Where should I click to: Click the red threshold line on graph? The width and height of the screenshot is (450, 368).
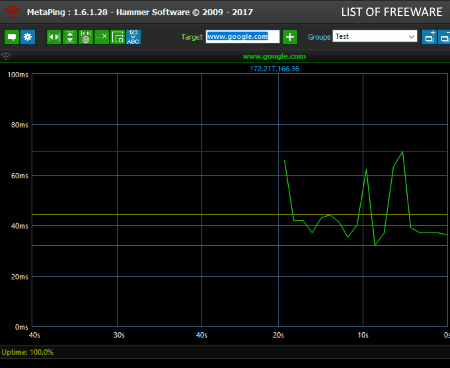[x=240, y=152]
